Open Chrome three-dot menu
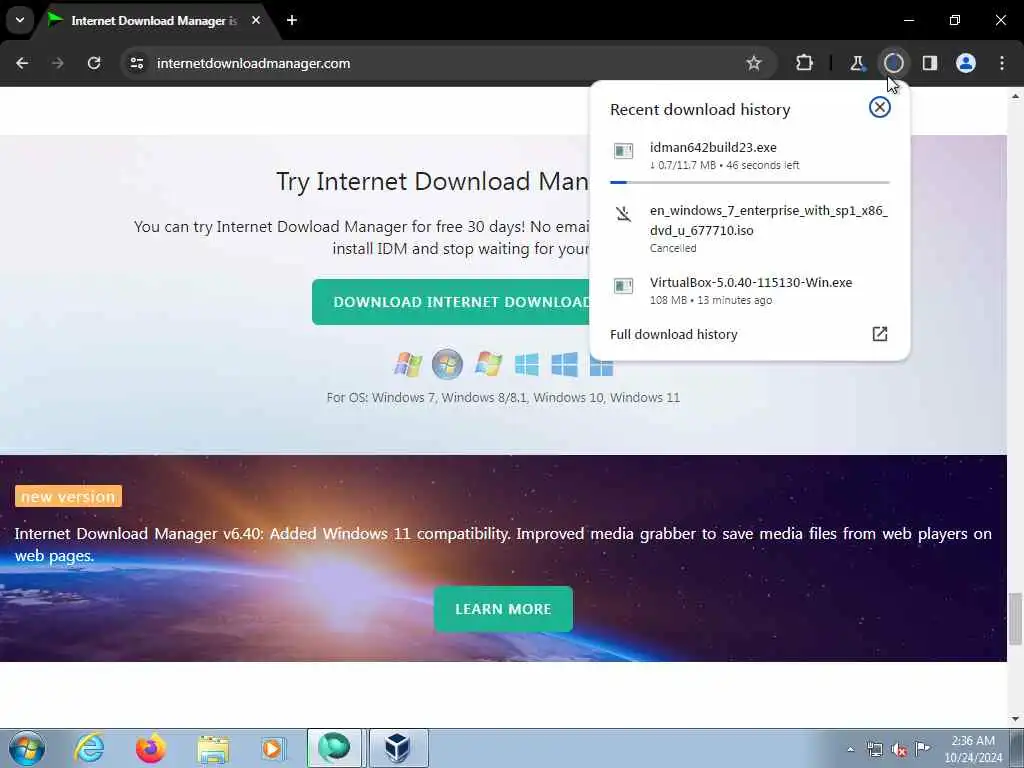Viewport: 1024px width, 768px height. (1002, 63)
